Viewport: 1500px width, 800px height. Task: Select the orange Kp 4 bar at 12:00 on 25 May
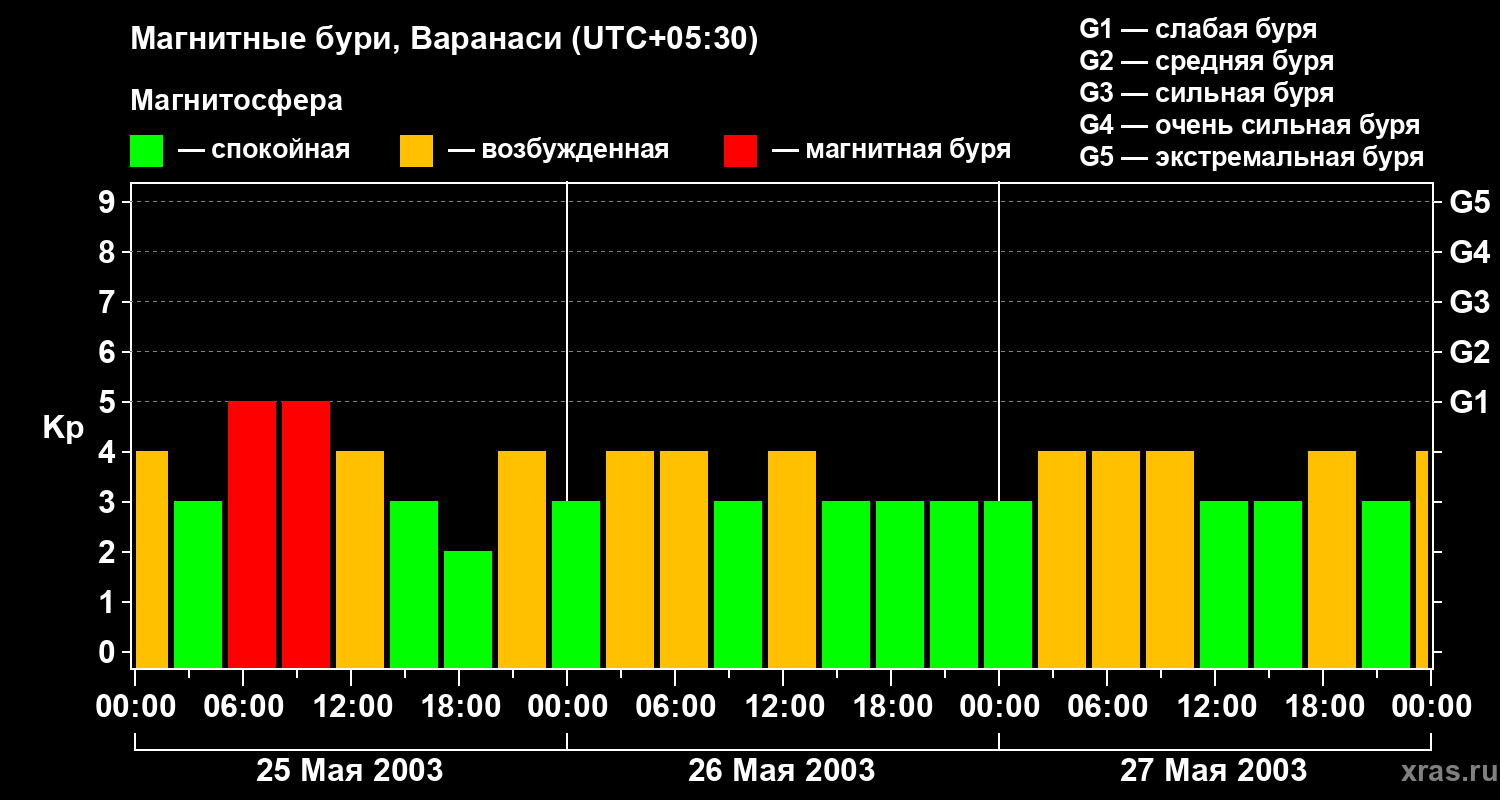click(x=360, y=559)
